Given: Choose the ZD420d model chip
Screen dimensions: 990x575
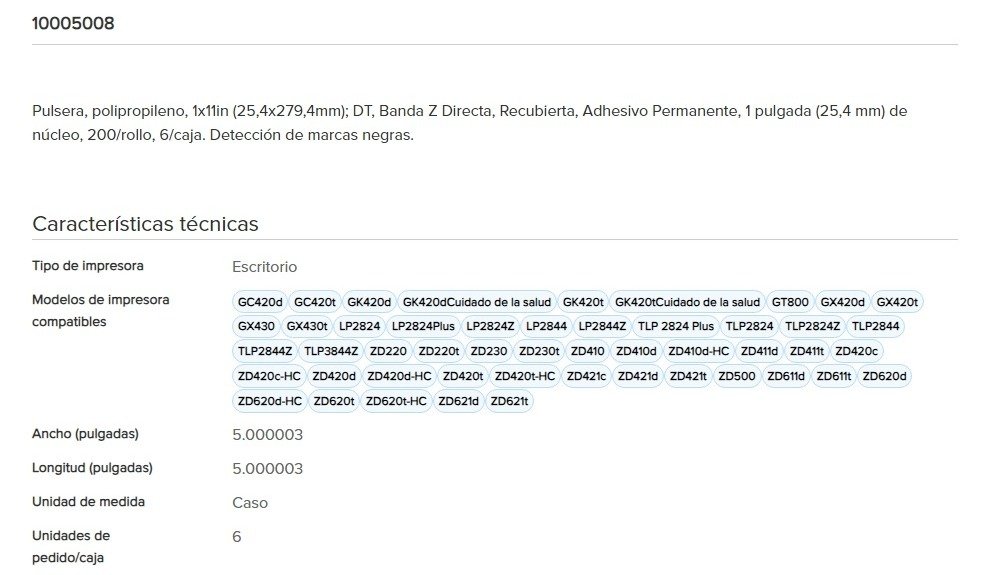Looking at the screenshot, I should tap(334, 376).
